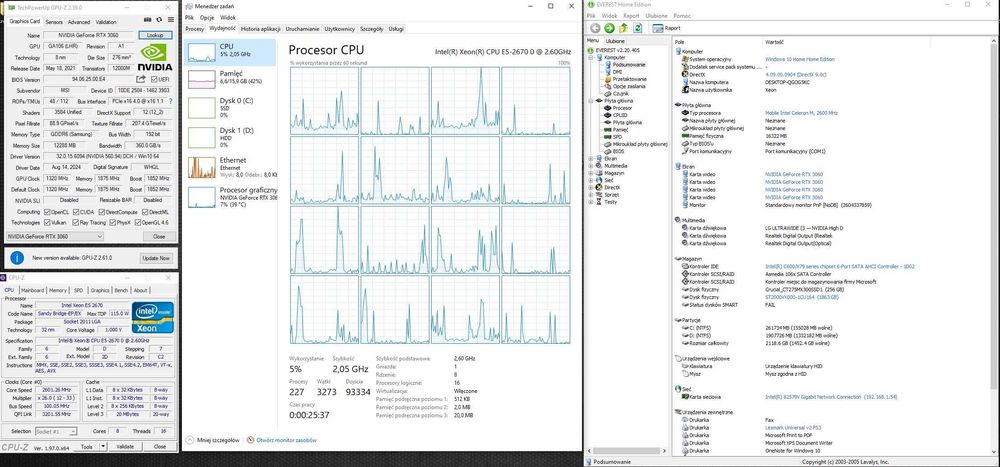Switch to Sensors tab in GPU-Z
1000x467 pixels.
pos(54,22)
